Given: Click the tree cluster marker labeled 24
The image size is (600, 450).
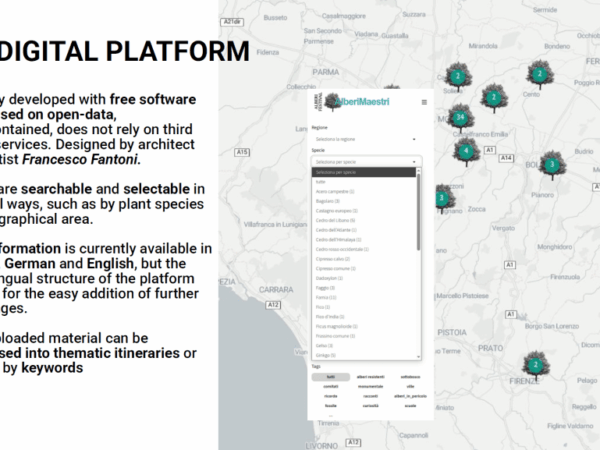Looking at the screenshot, I should (459, 117).
